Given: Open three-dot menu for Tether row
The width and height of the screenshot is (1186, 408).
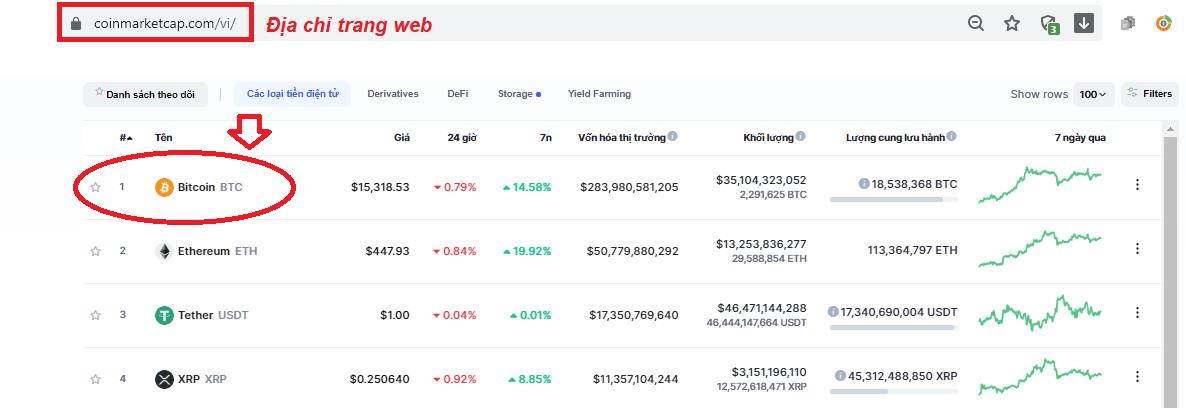Looking at the screenshot, I should coord(1136,313).
